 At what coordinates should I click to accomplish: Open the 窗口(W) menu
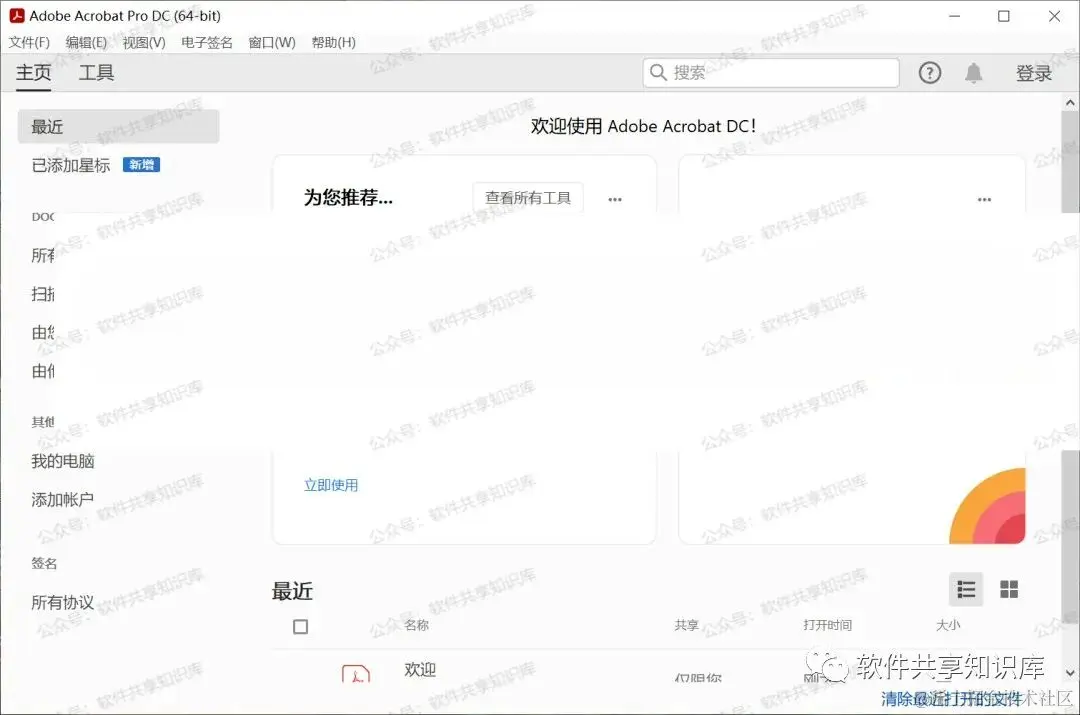point(271,43)
